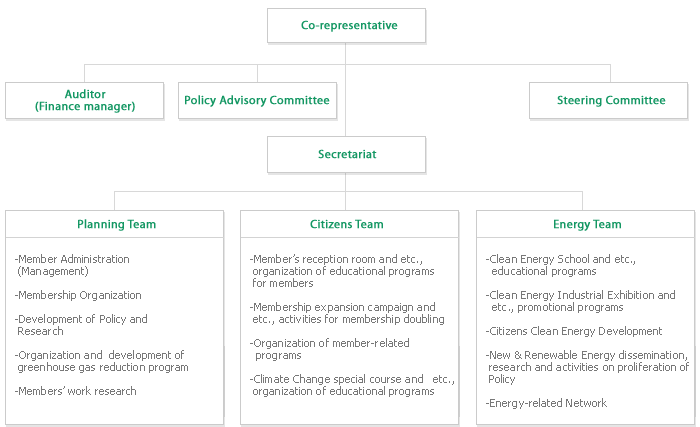The width and height of the screenshot is (700, 427).
Task: Select the Steering Committee box
Action: [608, 100]
